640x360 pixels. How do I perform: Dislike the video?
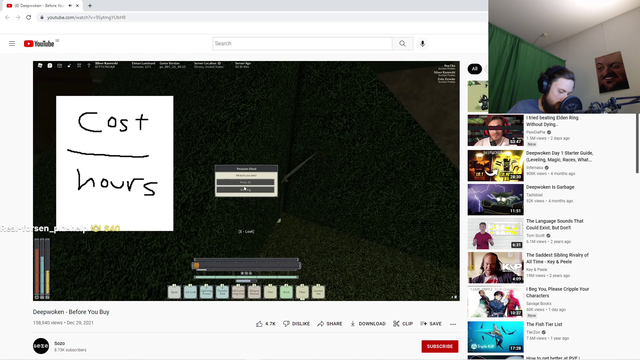click(296, 324)
